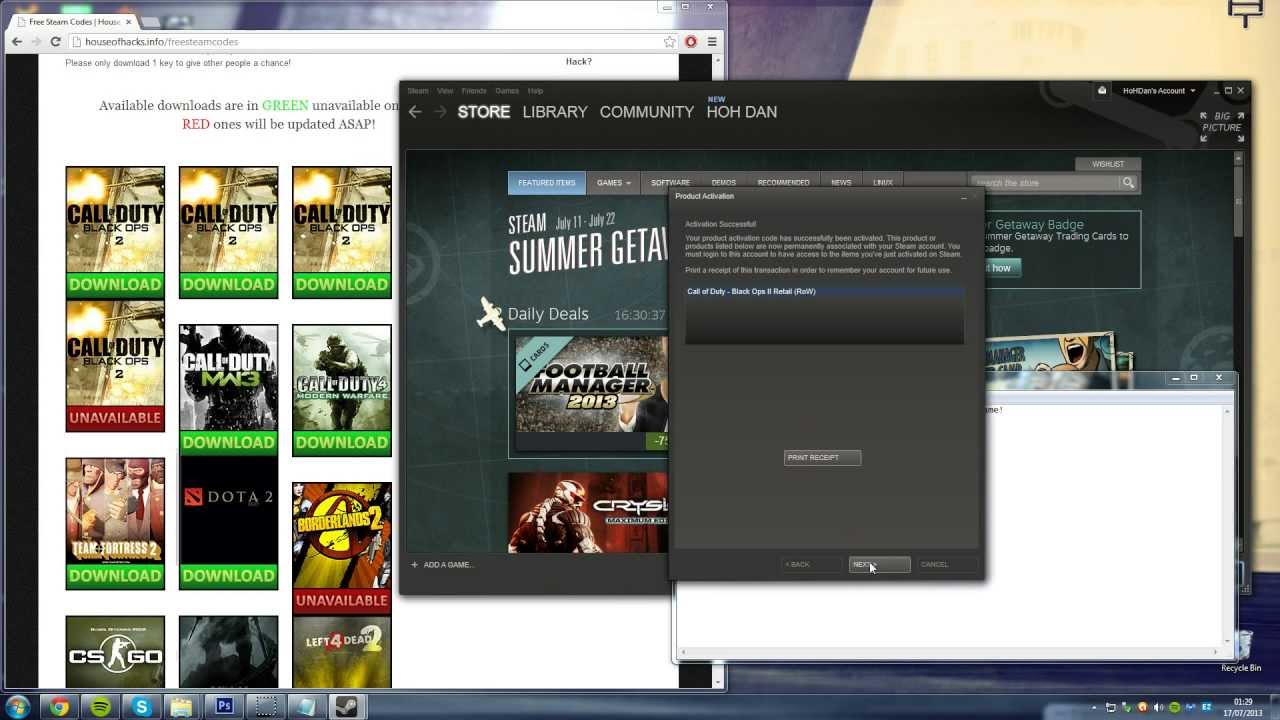1280x720 pixels.
Task: Select the Featured Items store tab
Action: tap(547, 183)
